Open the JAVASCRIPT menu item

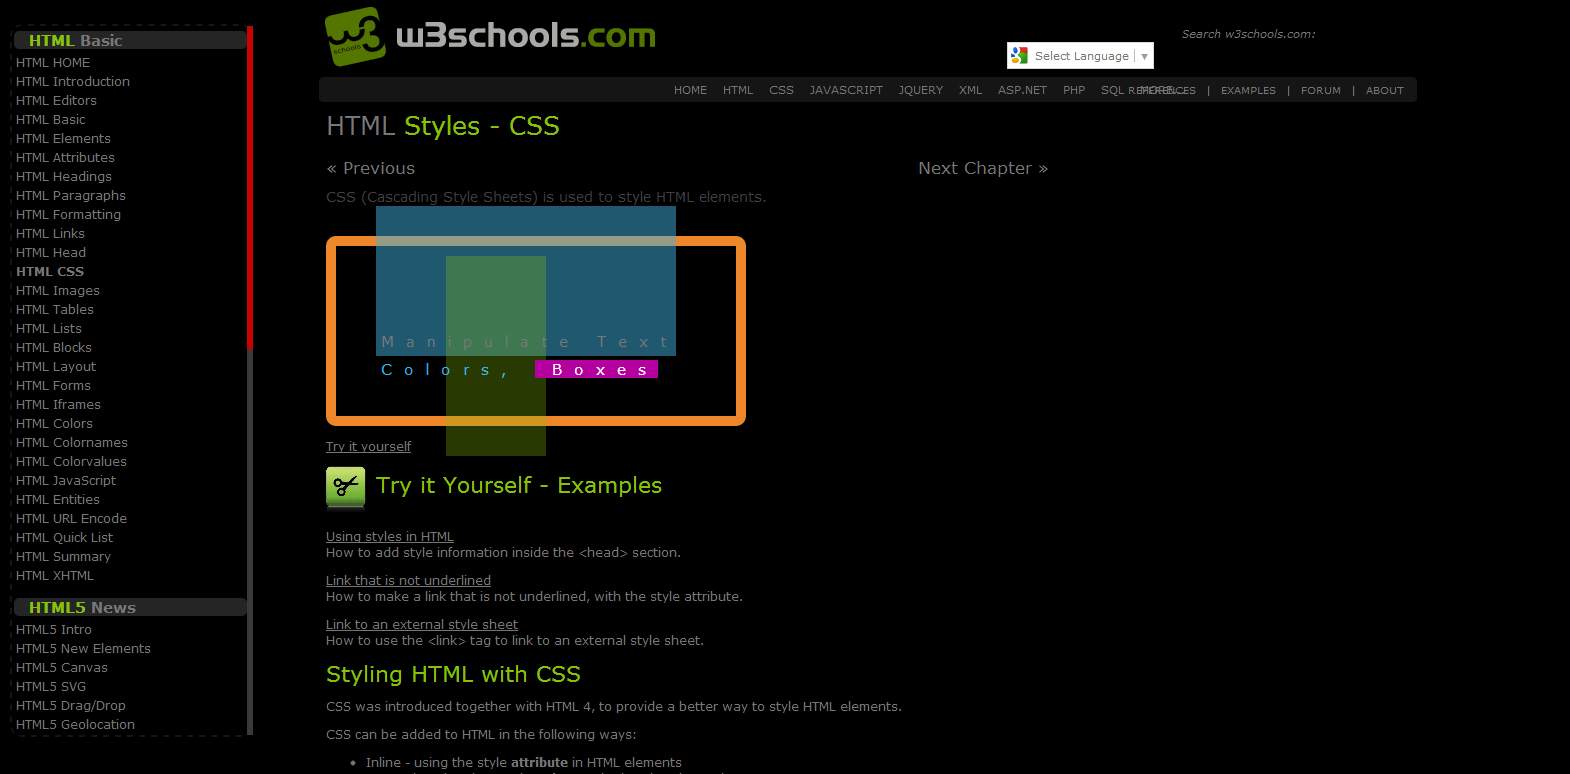[846, 90]
